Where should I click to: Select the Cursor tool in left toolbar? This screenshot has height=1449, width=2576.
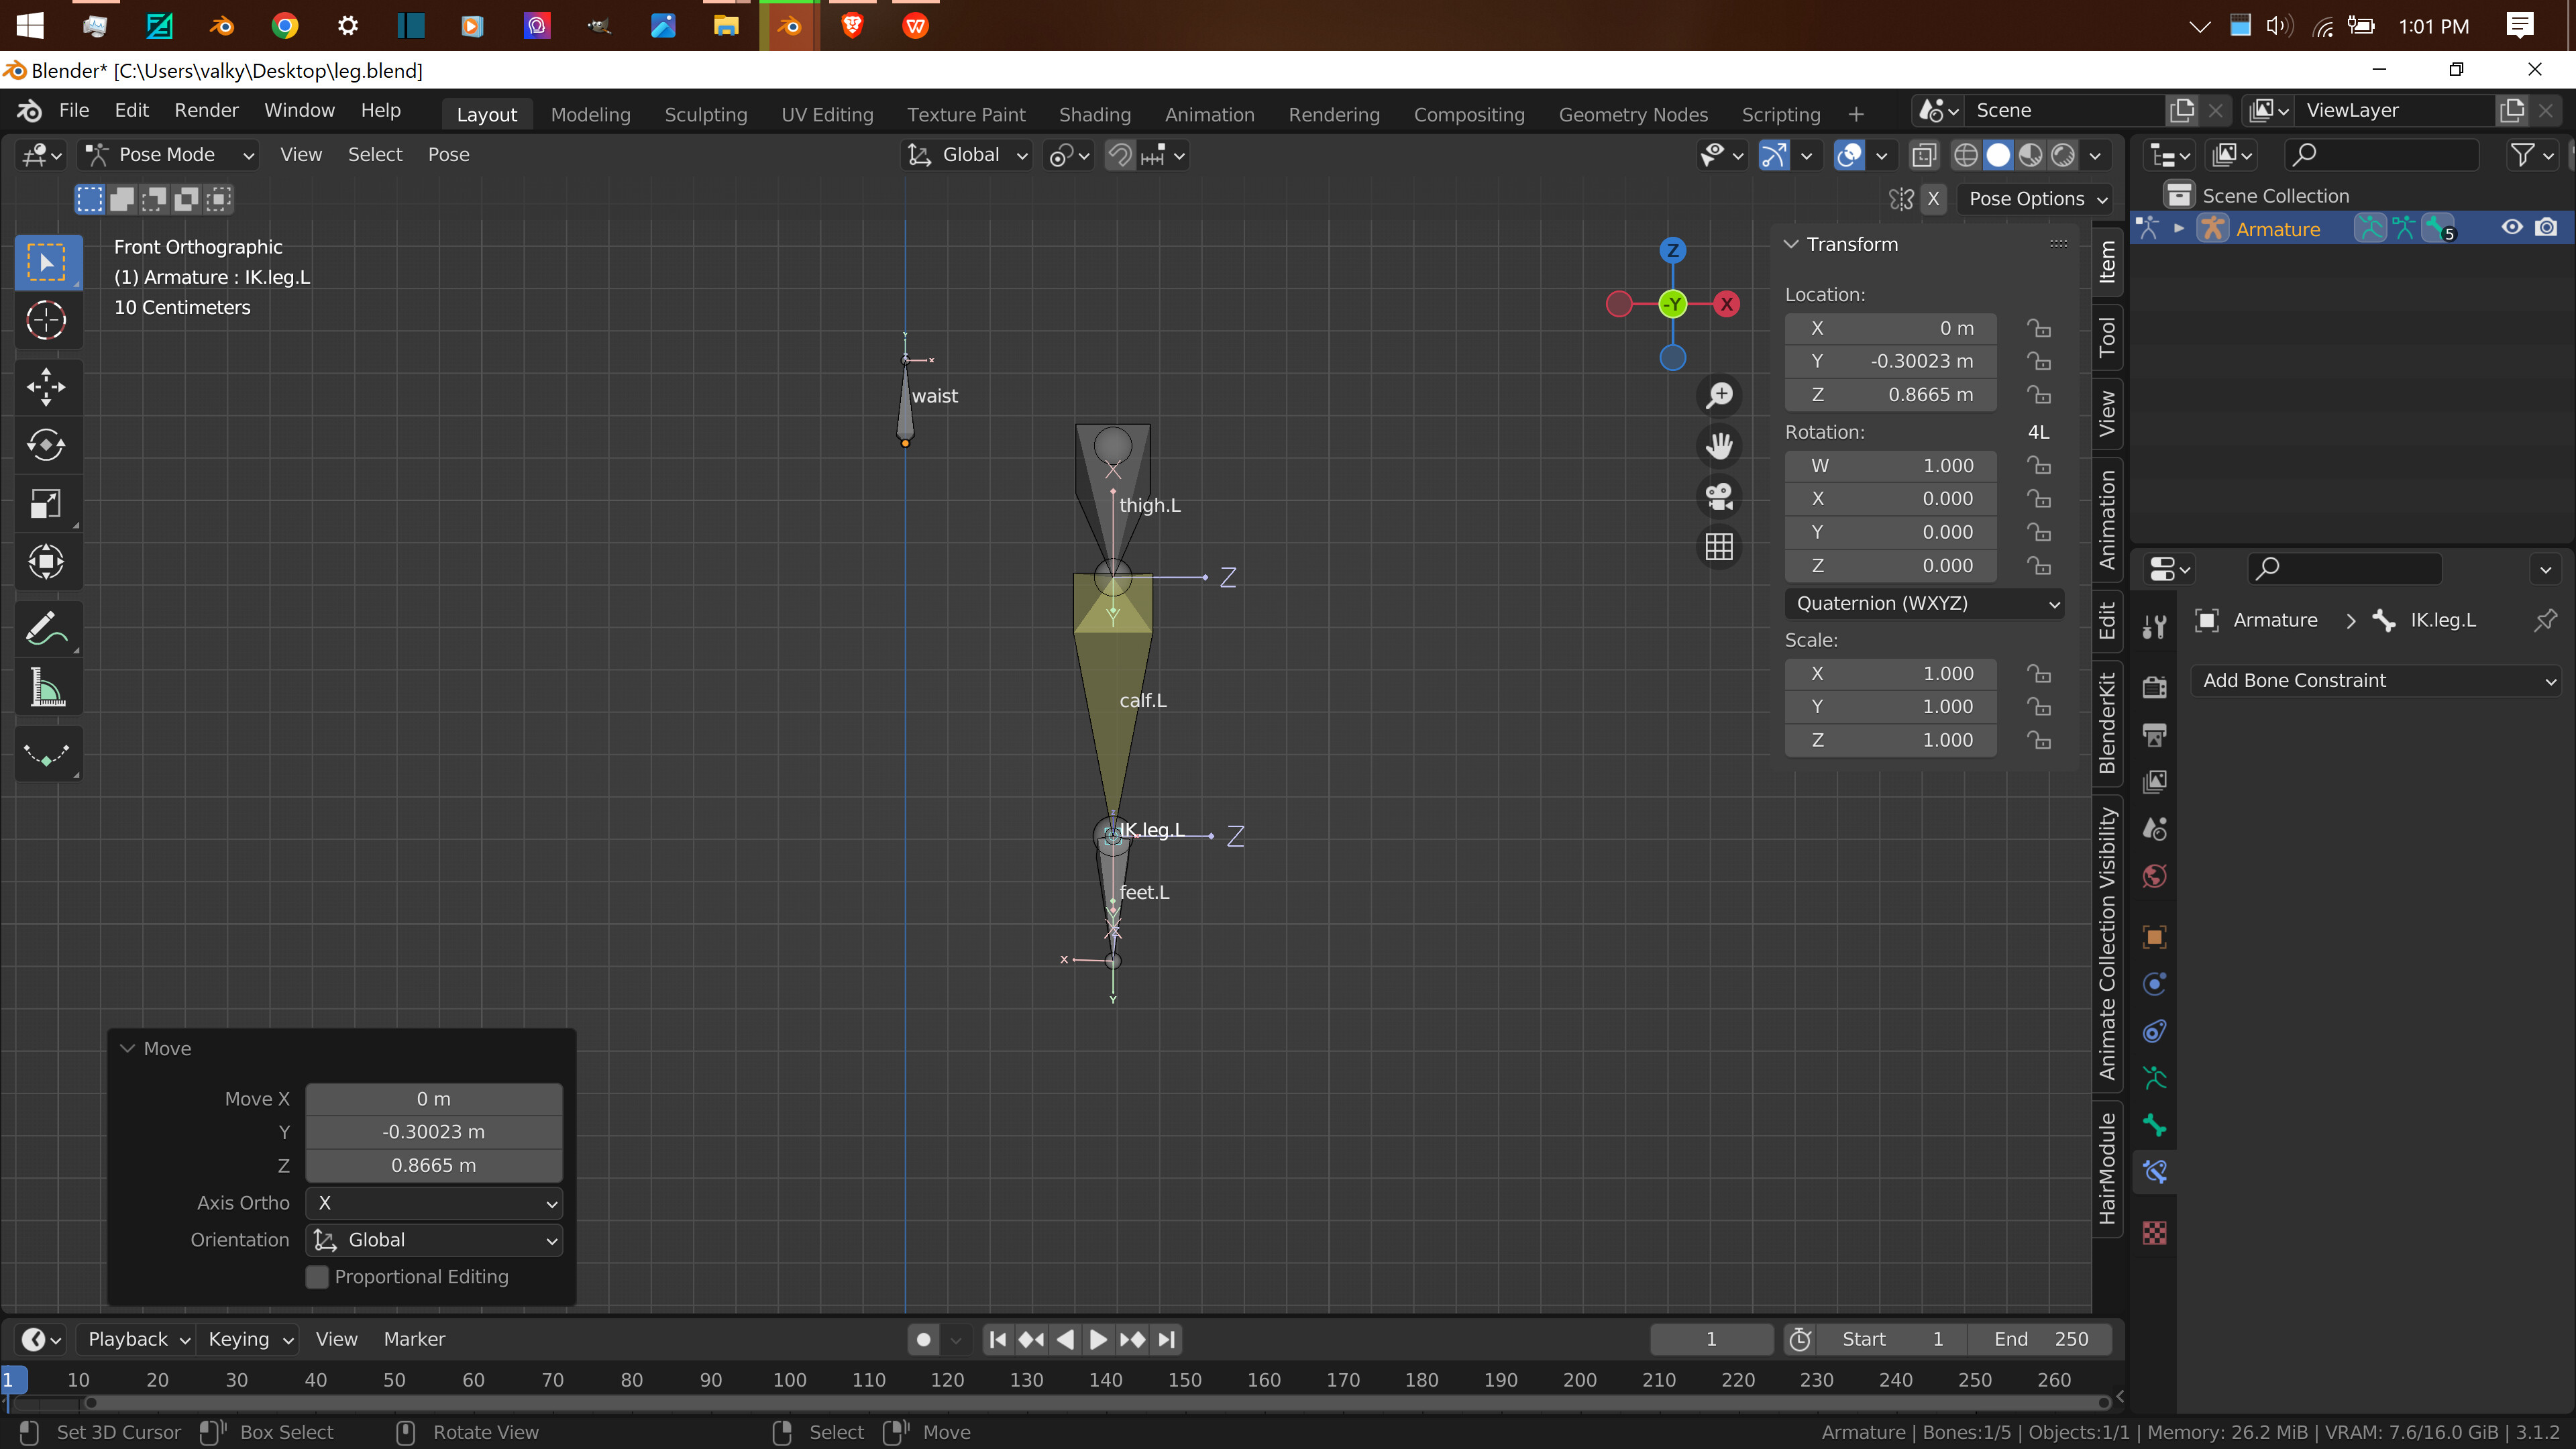click(x=46, y=320)
